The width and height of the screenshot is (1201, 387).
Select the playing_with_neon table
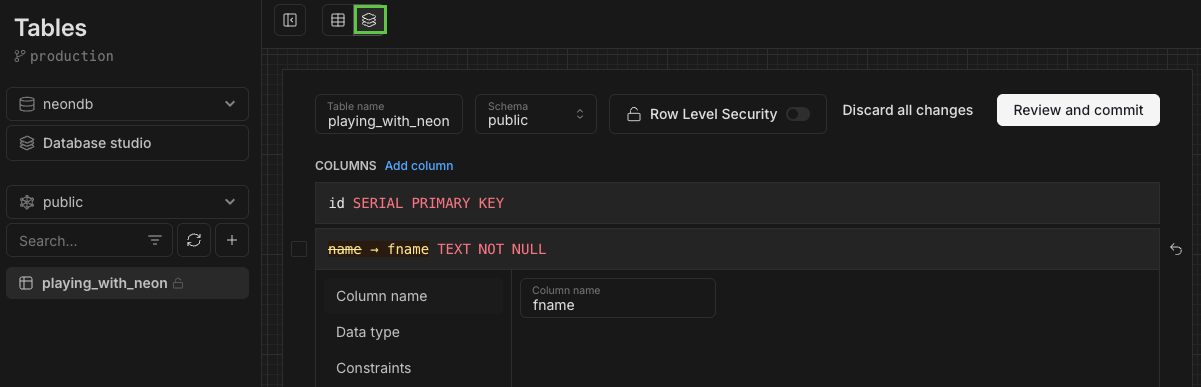128,283
